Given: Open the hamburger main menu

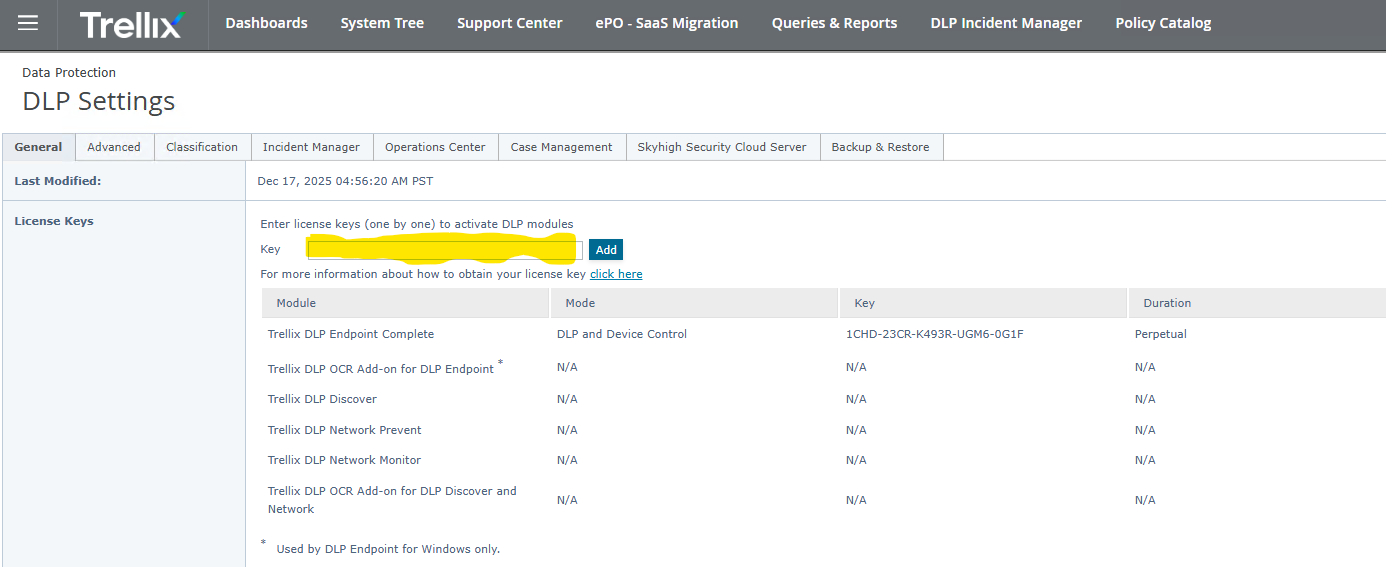Looking at the screenshot, I should [x=28, y=23].
